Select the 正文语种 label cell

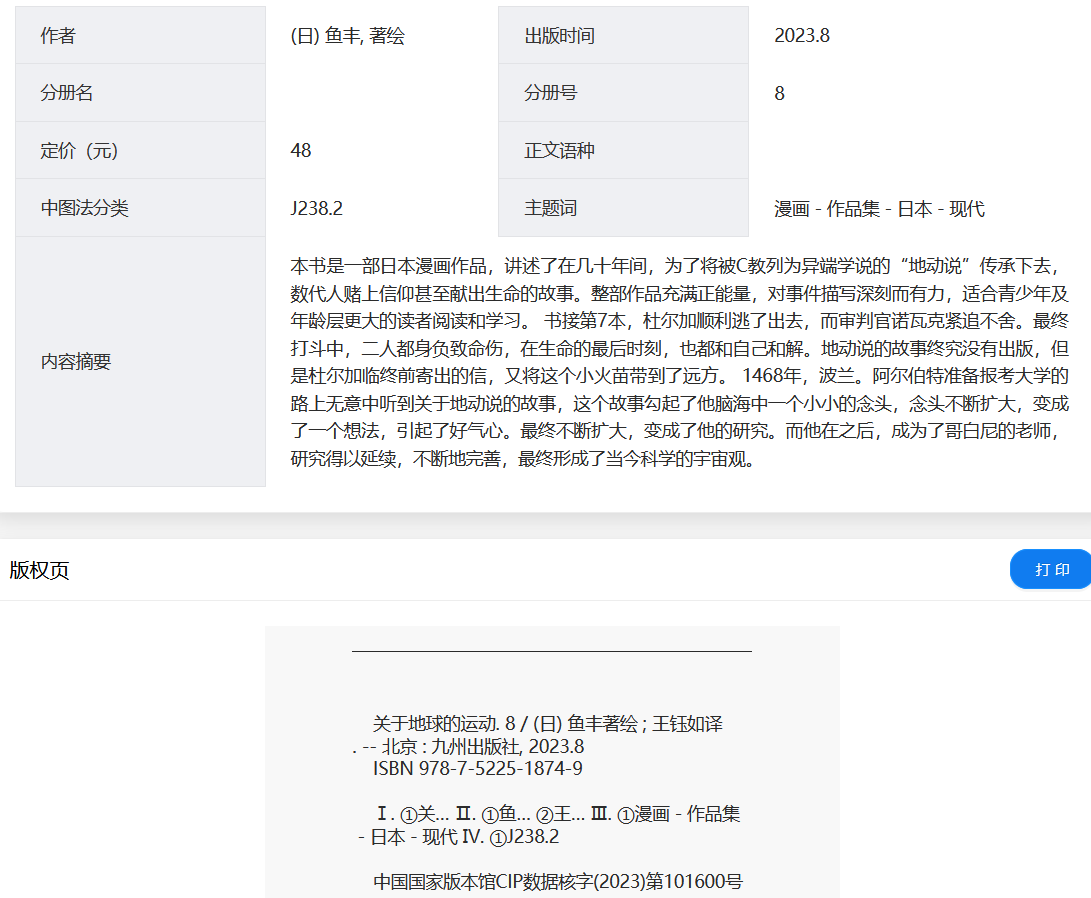(623, 150)
